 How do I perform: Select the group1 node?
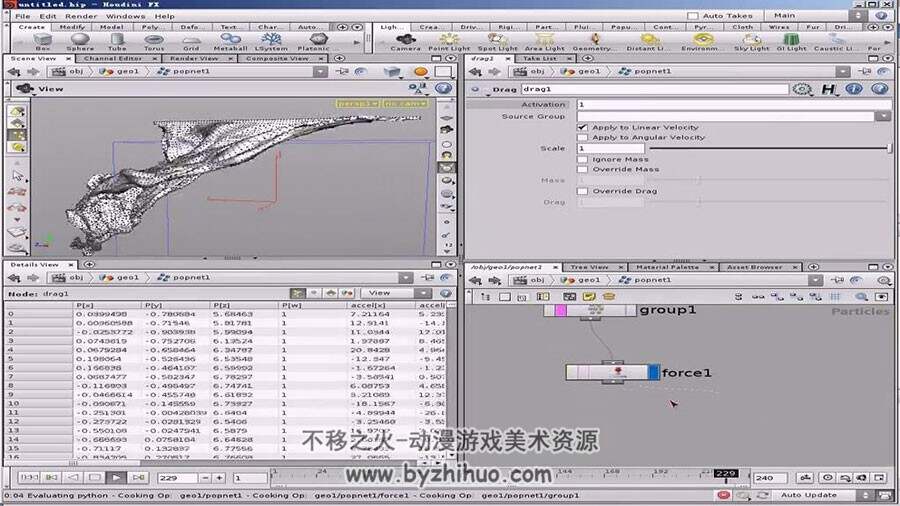pyautogui.click(x=591, y=310)
